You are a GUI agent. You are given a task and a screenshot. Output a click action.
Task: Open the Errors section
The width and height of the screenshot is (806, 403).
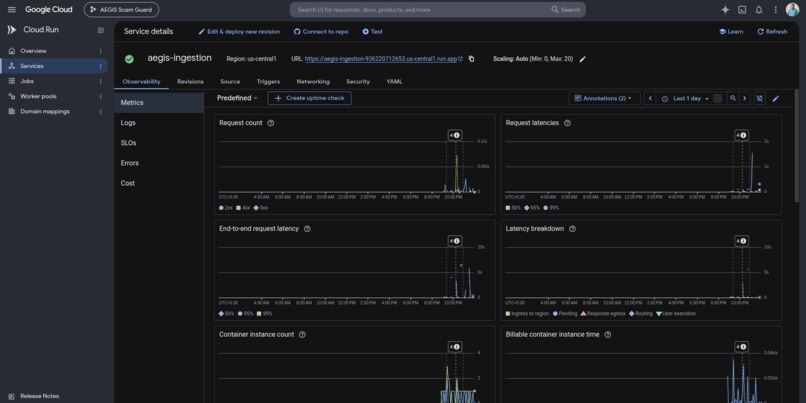[x=159, y=163]
